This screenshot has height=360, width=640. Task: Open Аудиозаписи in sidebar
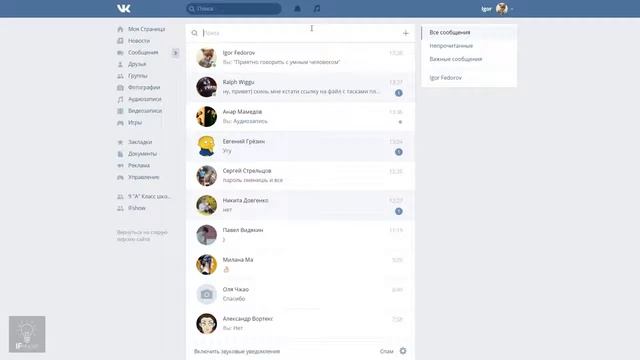click(x=144, y=99)
